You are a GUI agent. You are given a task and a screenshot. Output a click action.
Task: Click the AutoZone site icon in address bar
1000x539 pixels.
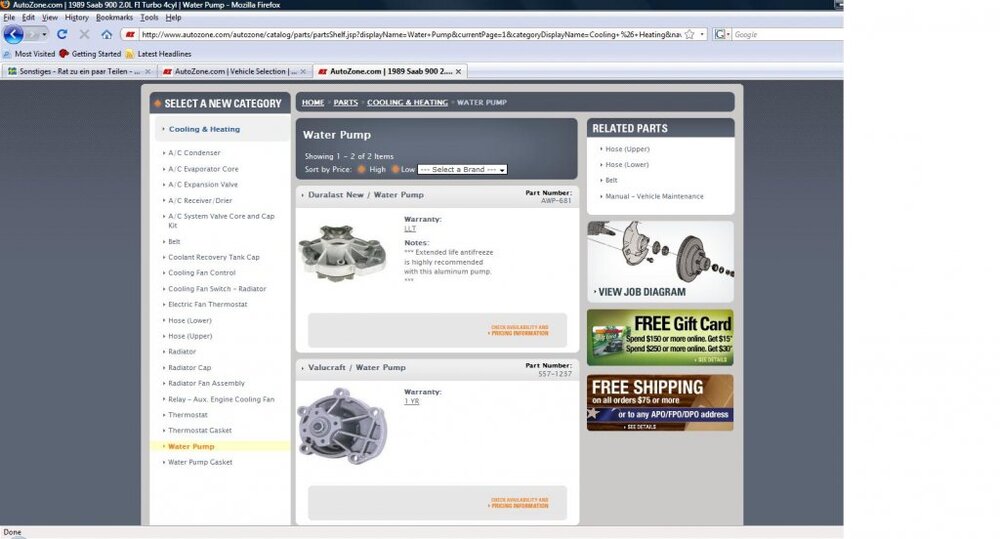point(130,34)
